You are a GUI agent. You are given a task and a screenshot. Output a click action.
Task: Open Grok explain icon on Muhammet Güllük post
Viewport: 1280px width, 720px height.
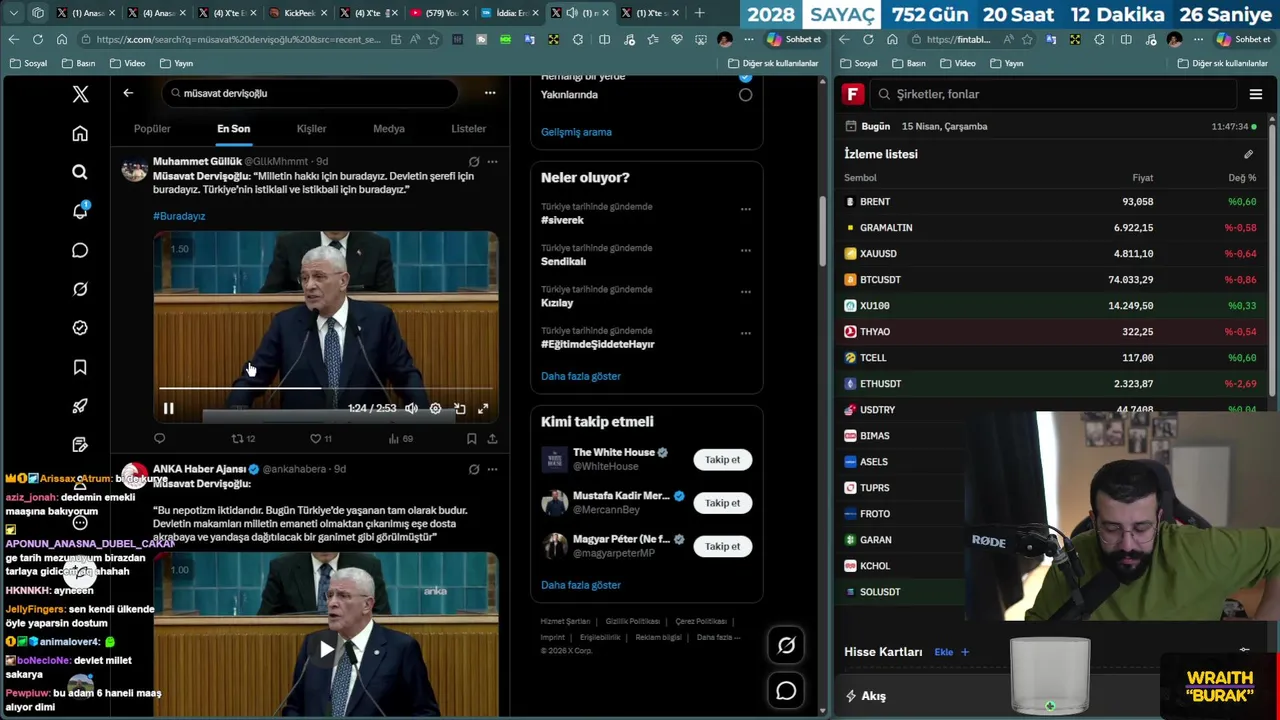point(474,161)
